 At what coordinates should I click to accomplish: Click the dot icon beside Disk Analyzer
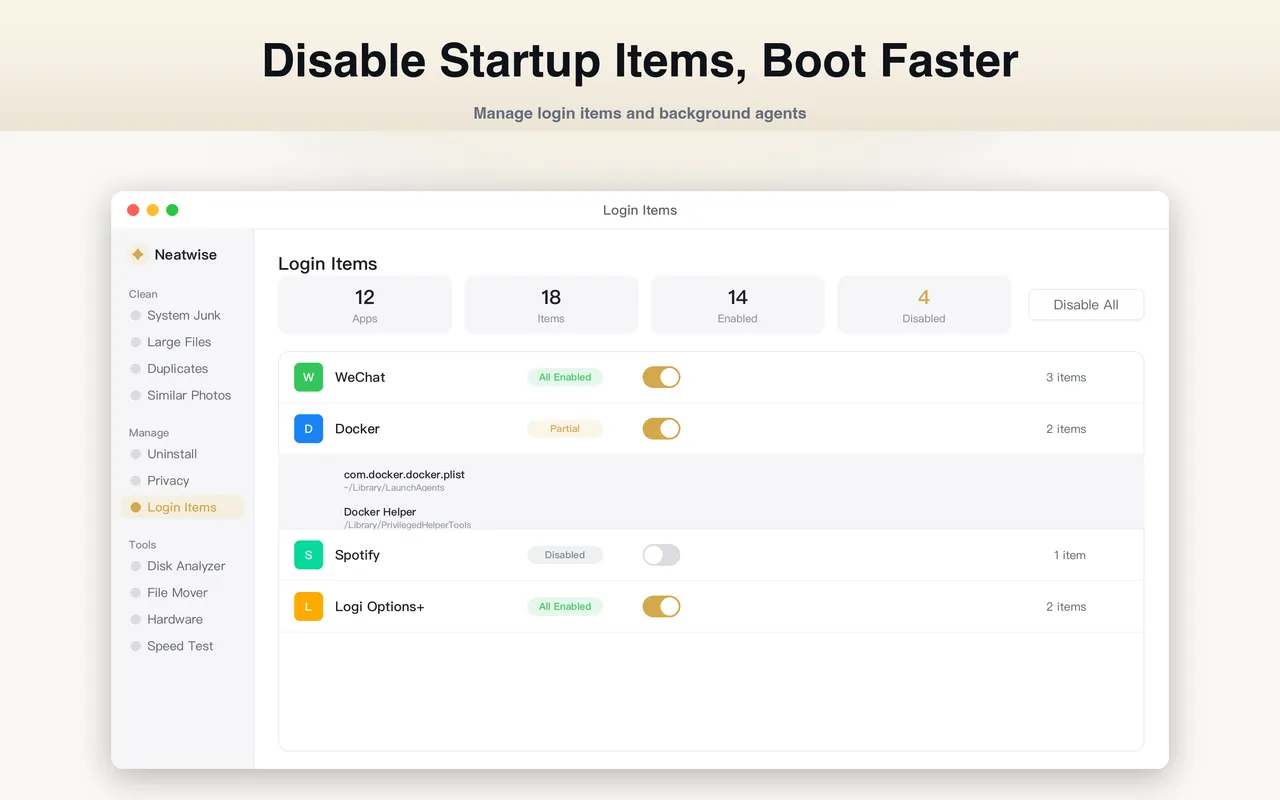[136, 566]
